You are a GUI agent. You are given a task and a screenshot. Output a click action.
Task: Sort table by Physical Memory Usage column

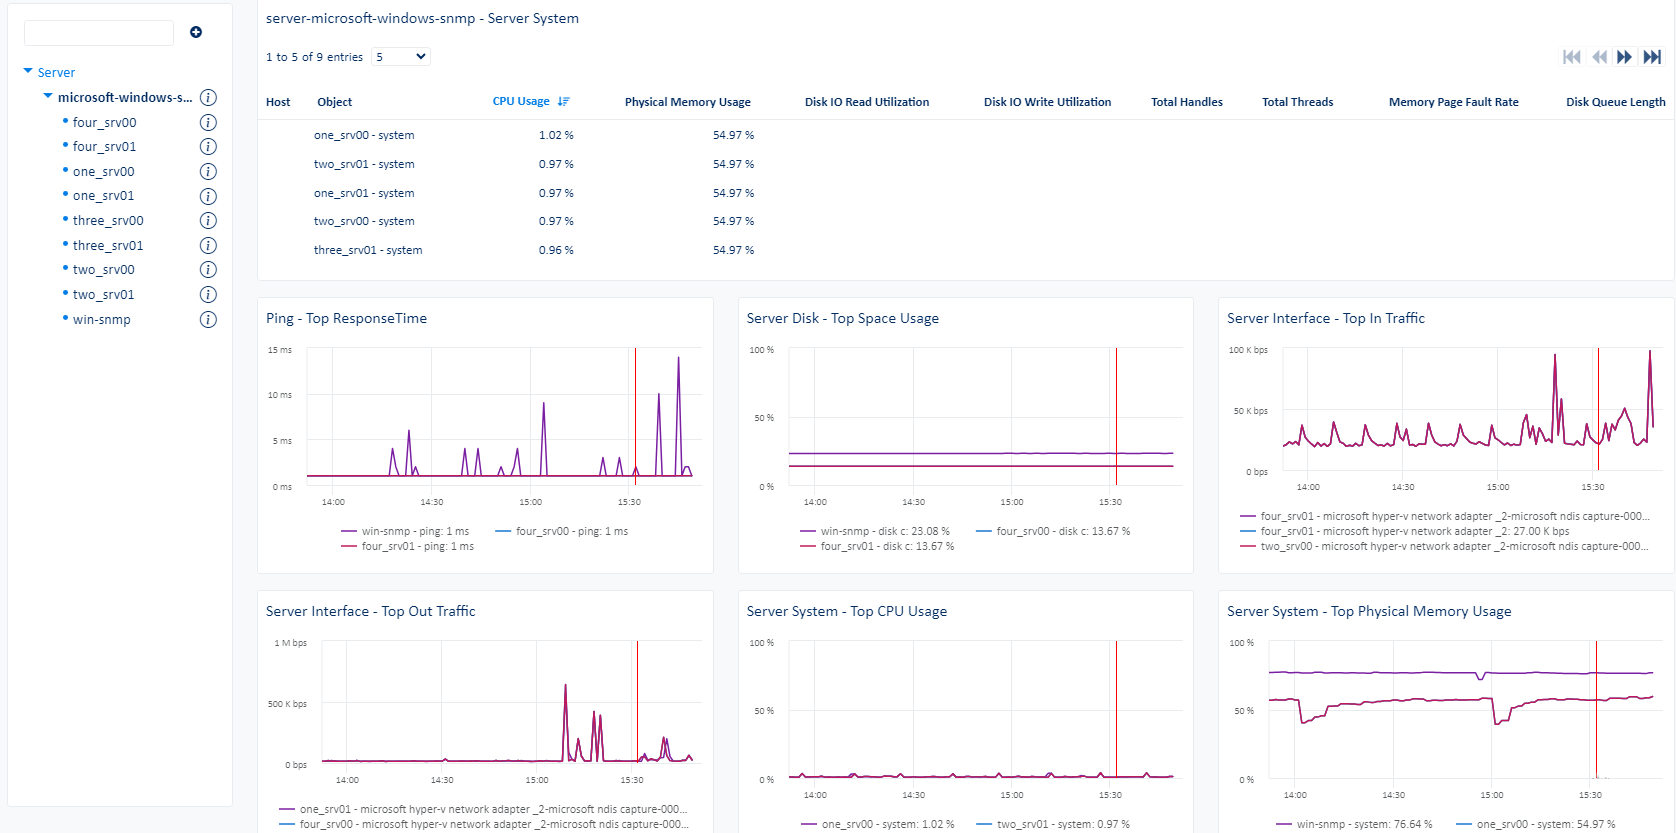pos(687,102)
